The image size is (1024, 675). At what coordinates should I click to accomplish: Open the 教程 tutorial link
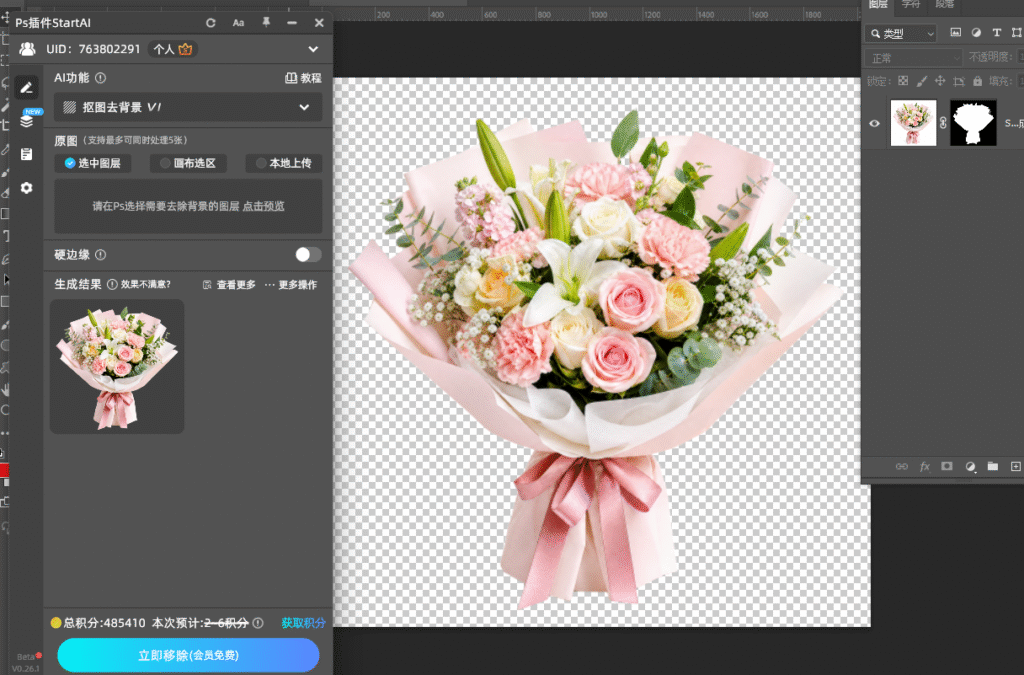[304, 78]
